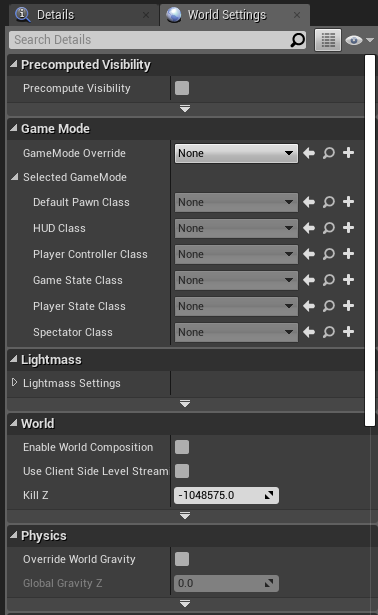Select the World Settings tab
This screenshot has height=615, width=378.
point(234,15)
